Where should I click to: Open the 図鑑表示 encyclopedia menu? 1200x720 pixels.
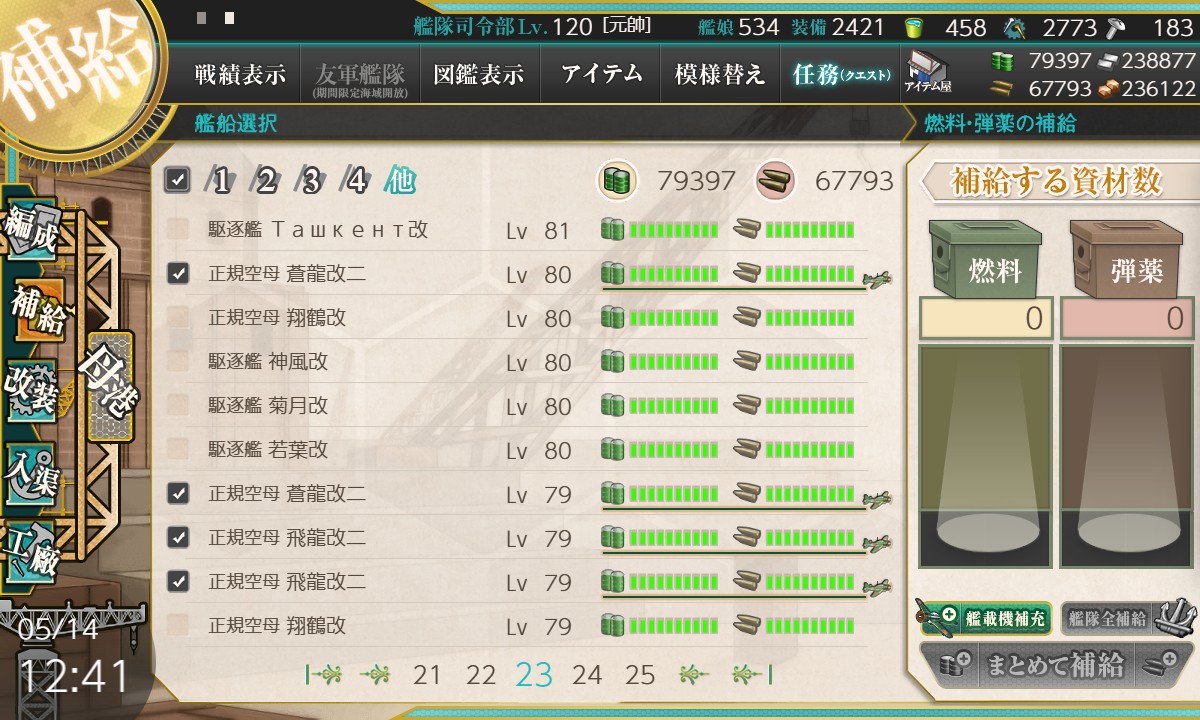[x=479, y=74]
